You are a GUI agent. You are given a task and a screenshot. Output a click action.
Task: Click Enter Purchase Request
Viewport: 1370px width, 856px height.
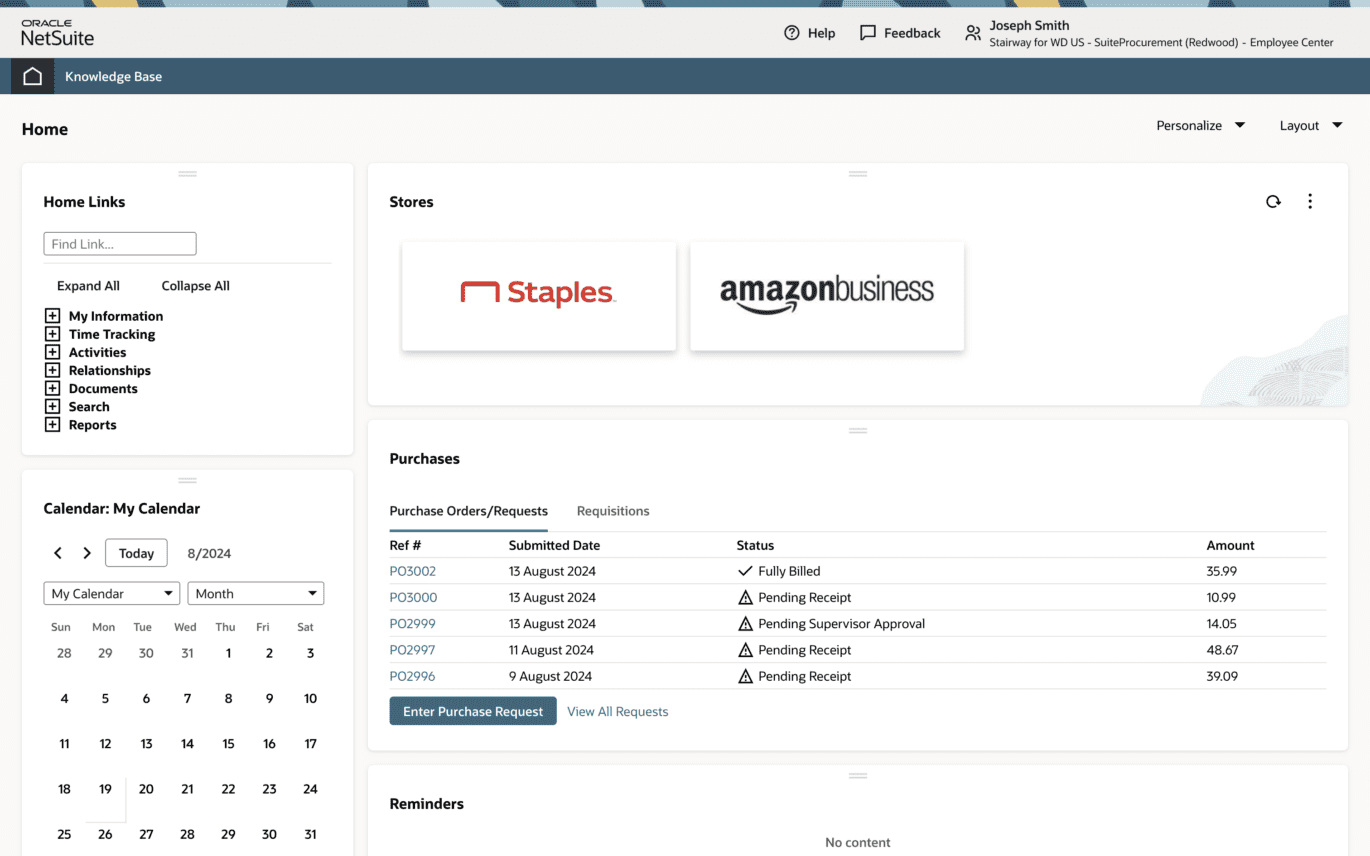coord(473,710)
